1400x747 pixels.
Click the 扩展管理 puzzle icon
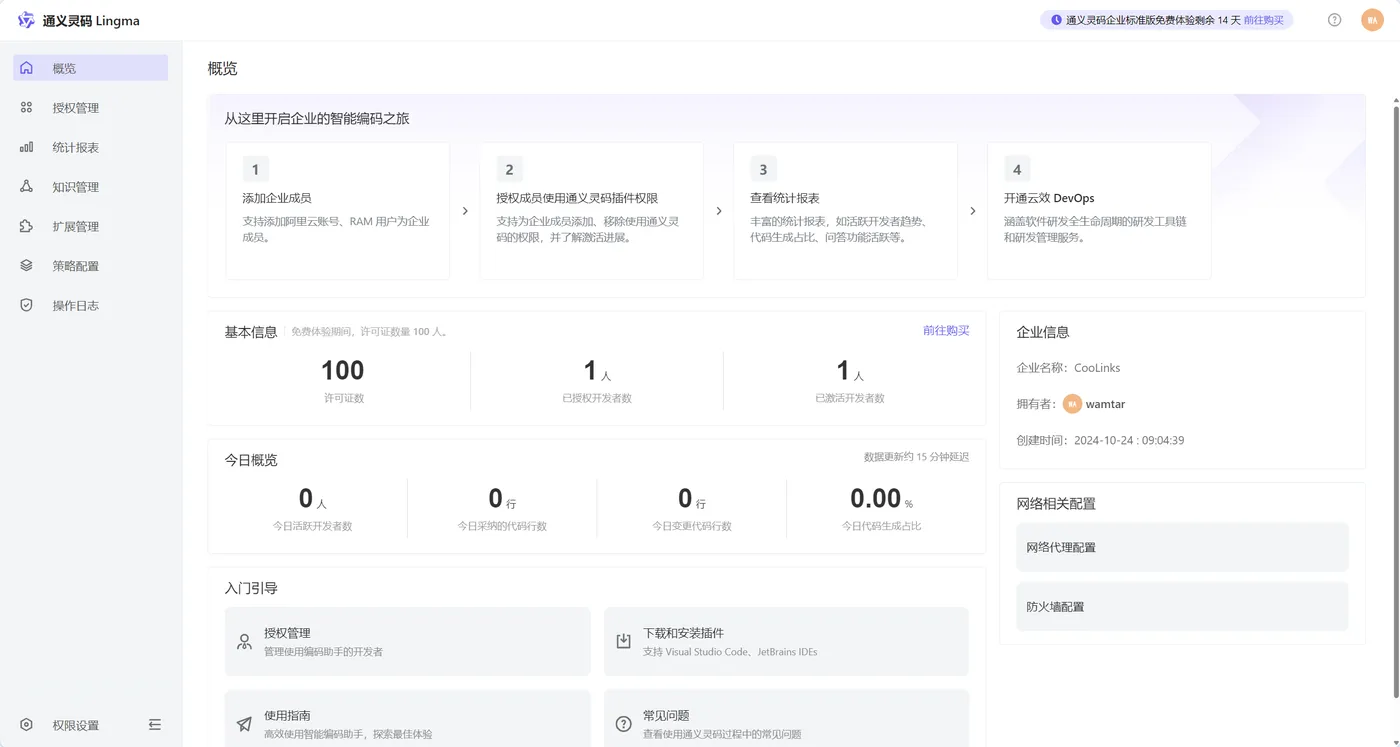click(x=27, y=226)
